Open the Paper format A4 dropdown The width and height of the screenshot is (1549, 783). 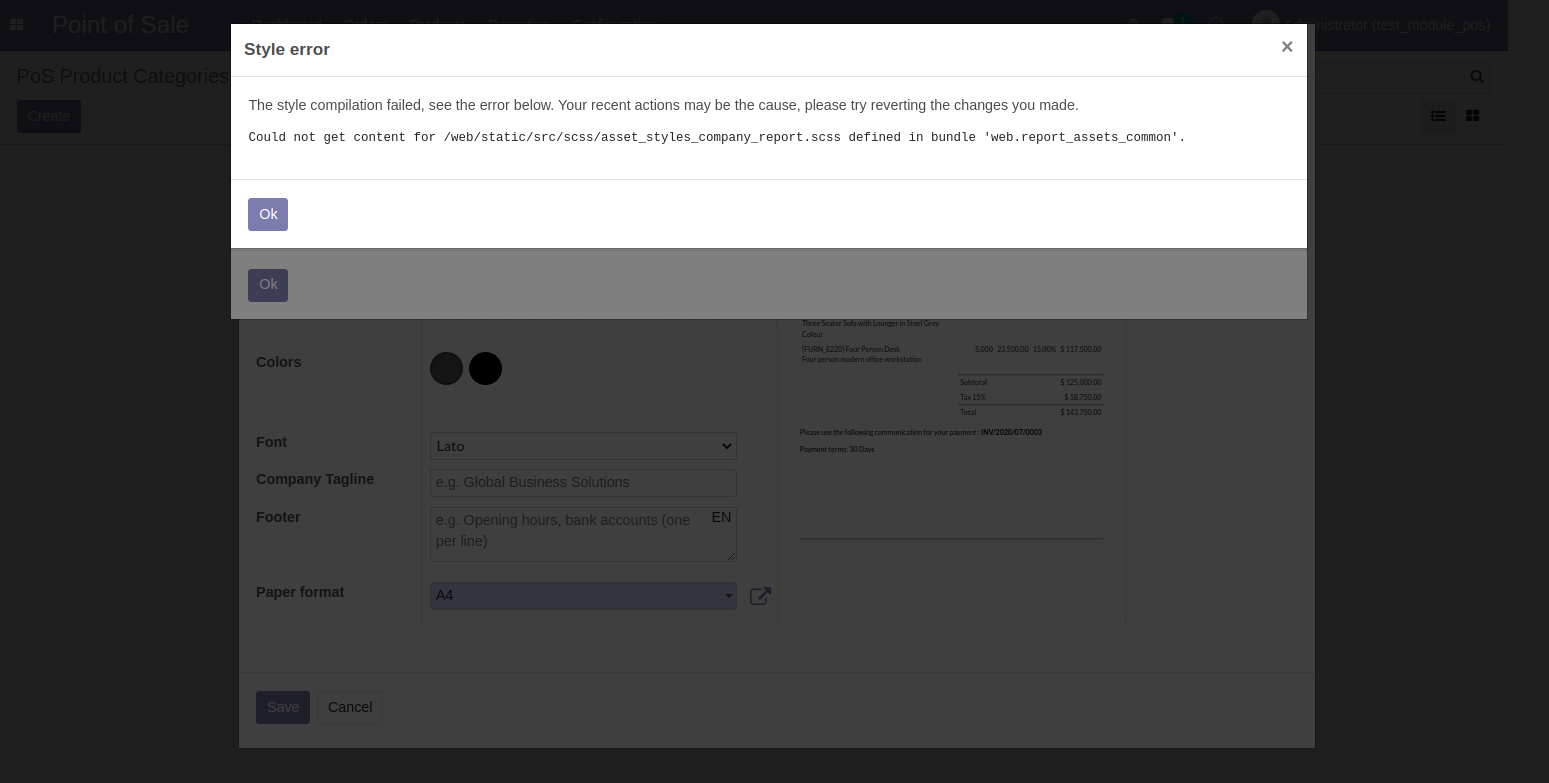point(583,596)
